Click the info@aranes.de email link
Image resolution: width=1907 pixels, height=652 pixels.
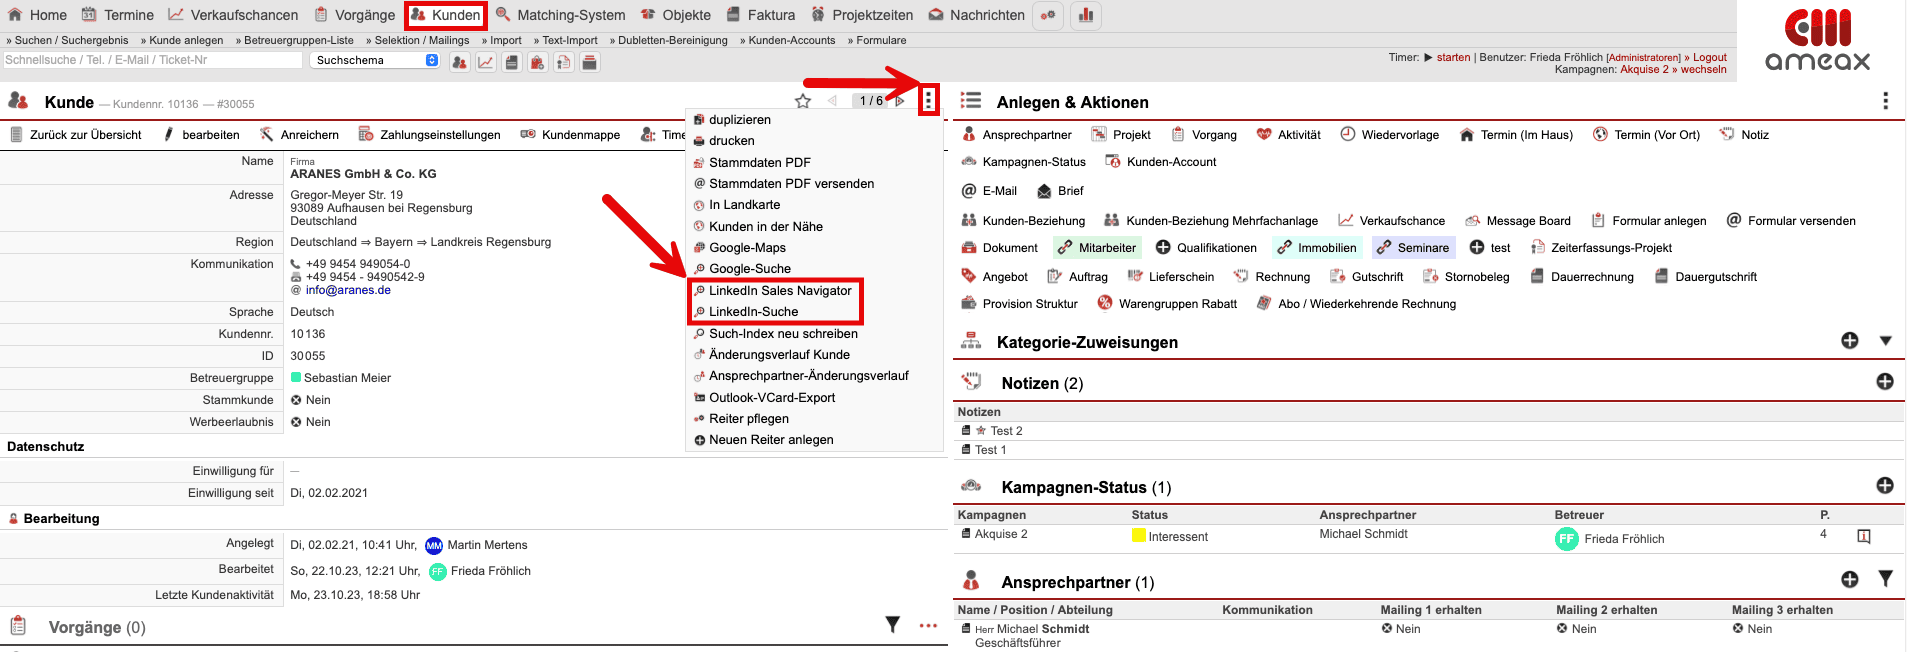tap(348, 290)
